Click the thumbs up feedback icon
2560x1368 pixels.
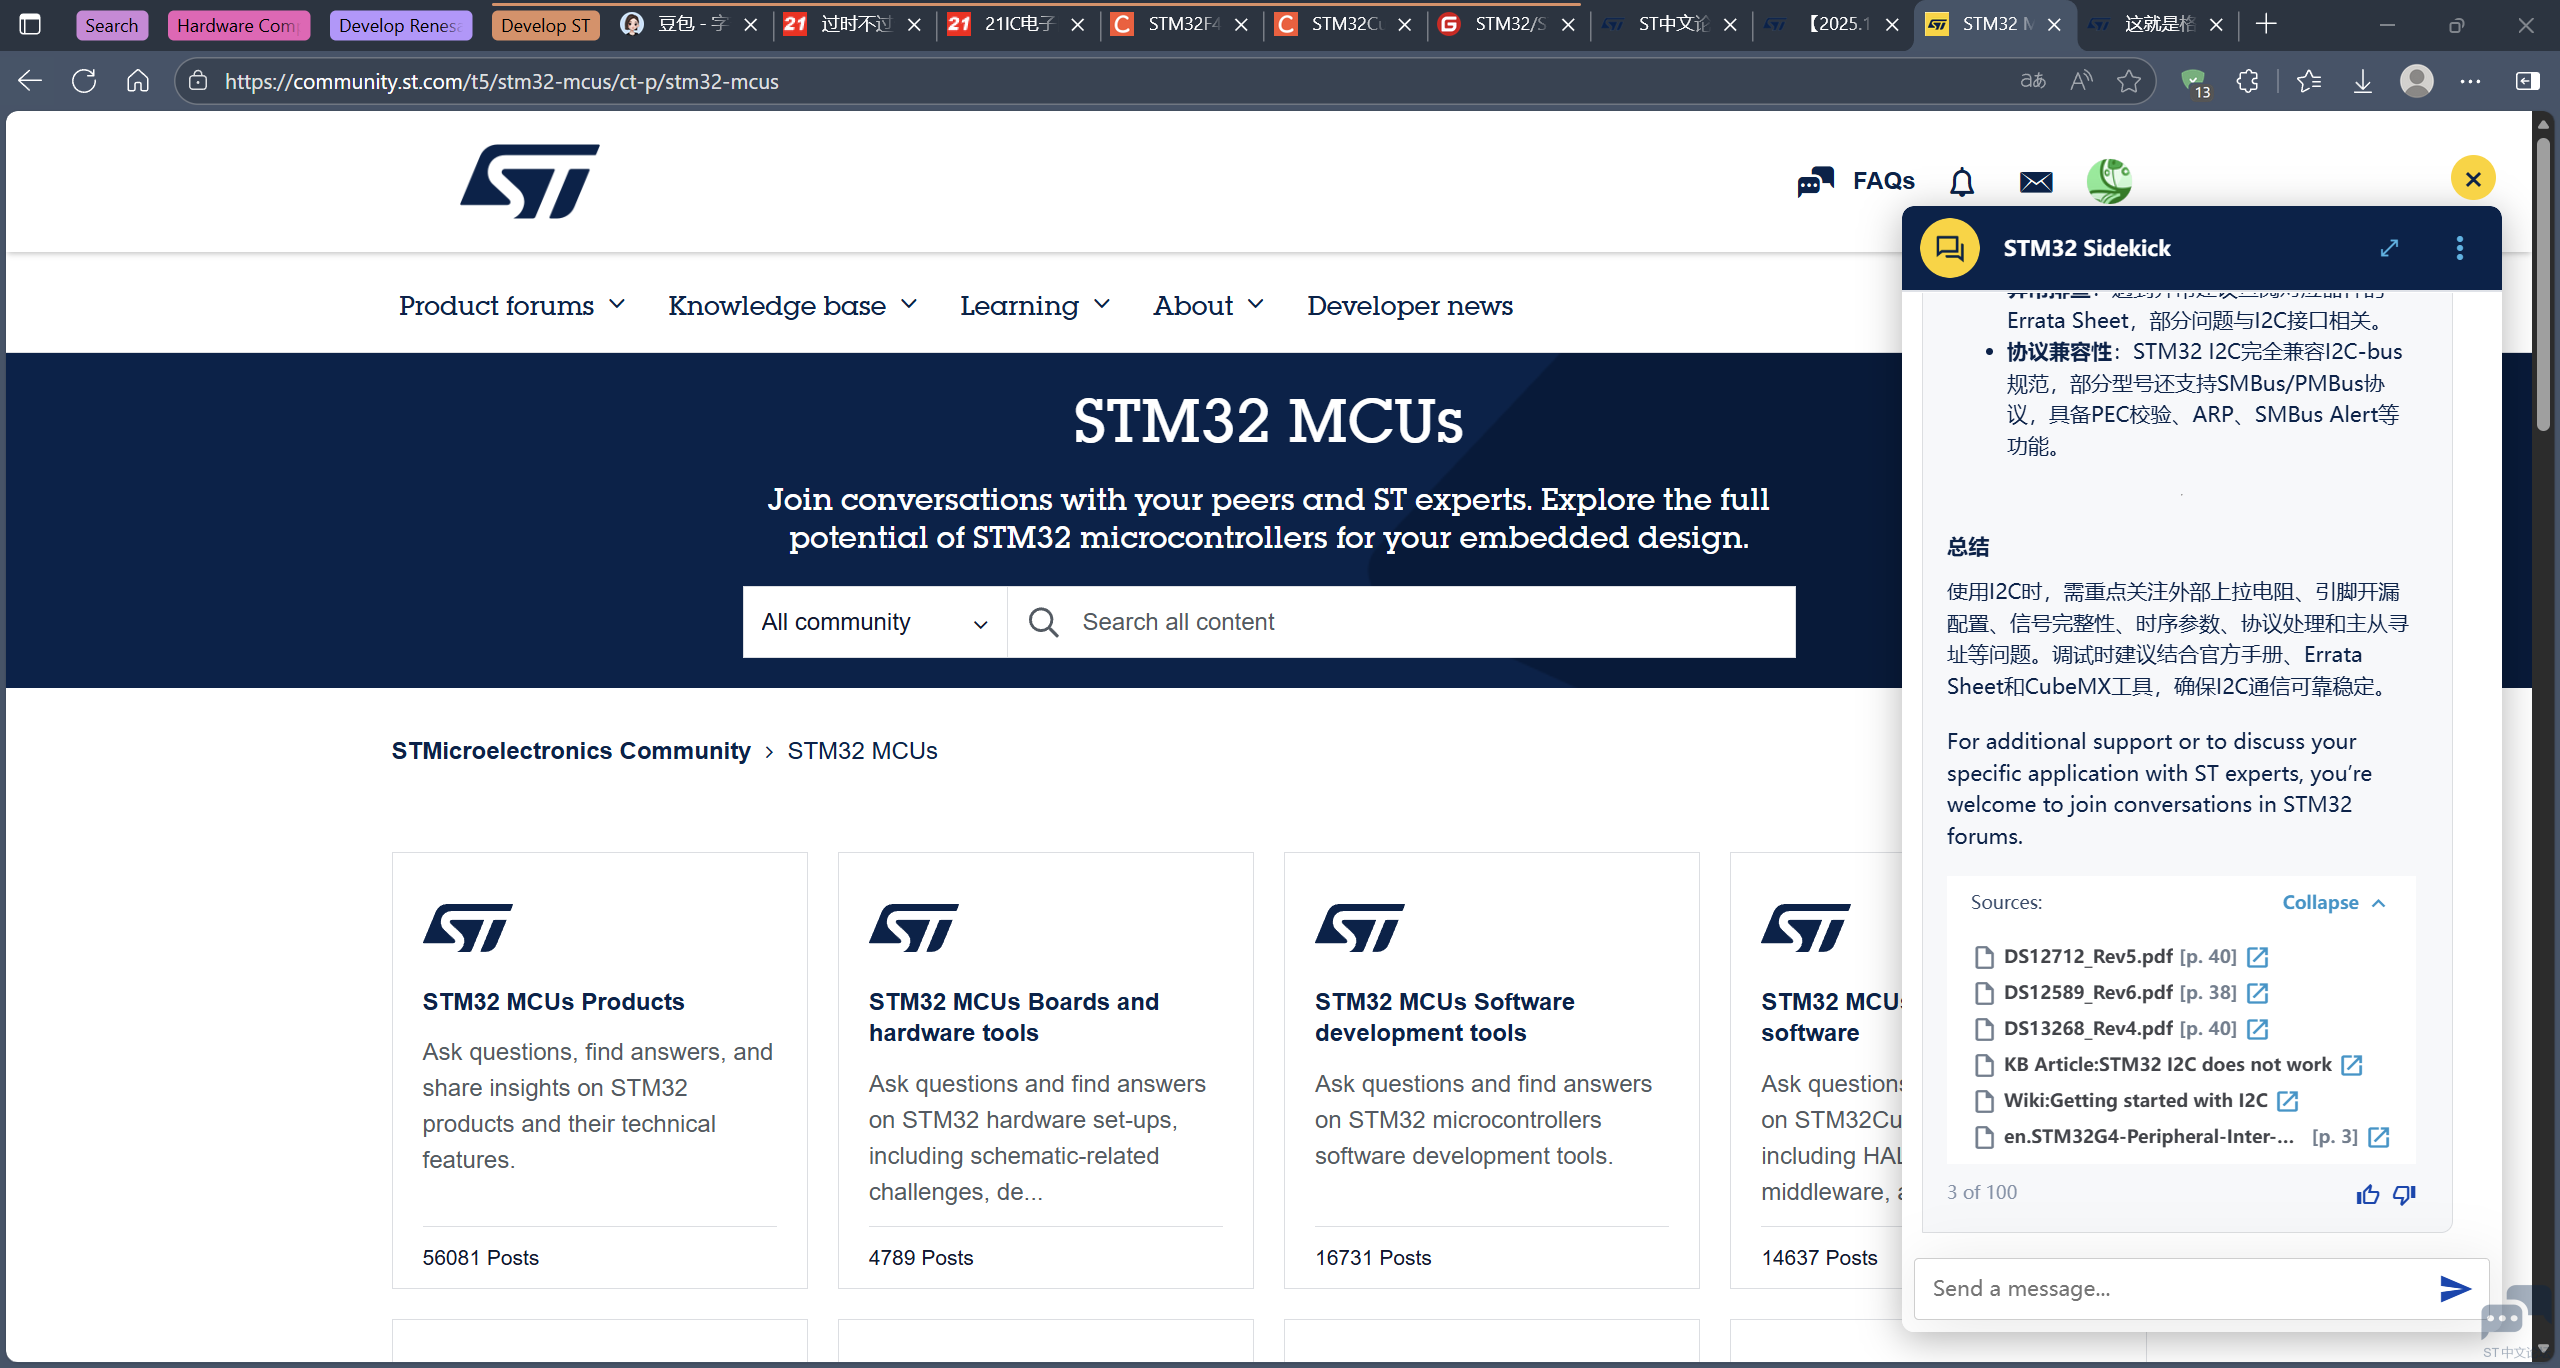click(2367, 1194)
